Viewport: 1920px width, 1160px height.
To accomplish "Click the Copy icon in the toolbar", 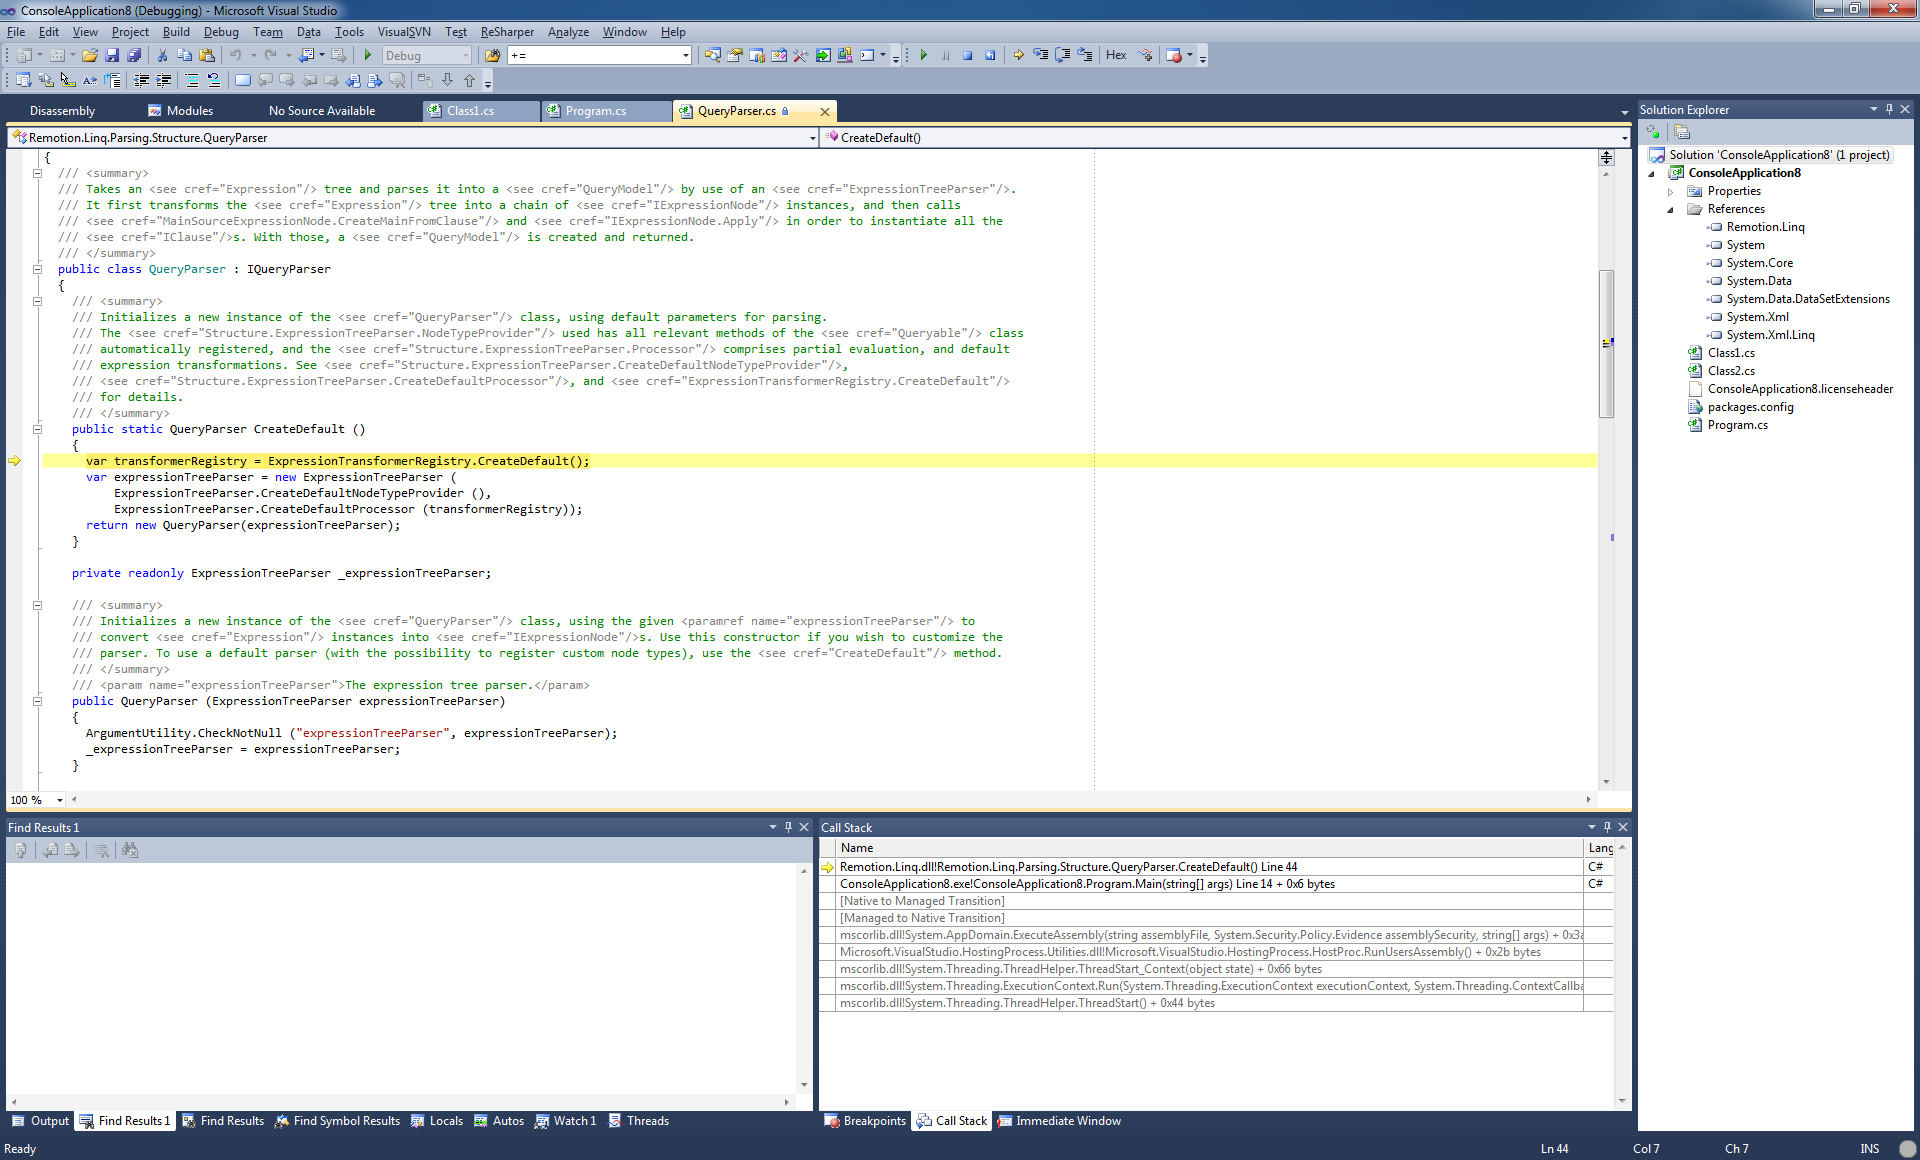I will pos(184,56).
